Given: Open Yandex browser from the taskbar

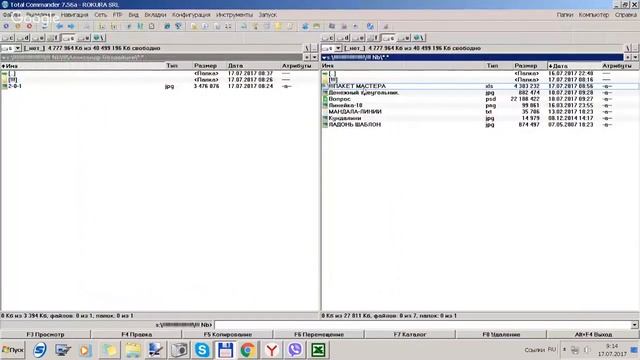Looking at the screenshot, I should coord(271,350).
